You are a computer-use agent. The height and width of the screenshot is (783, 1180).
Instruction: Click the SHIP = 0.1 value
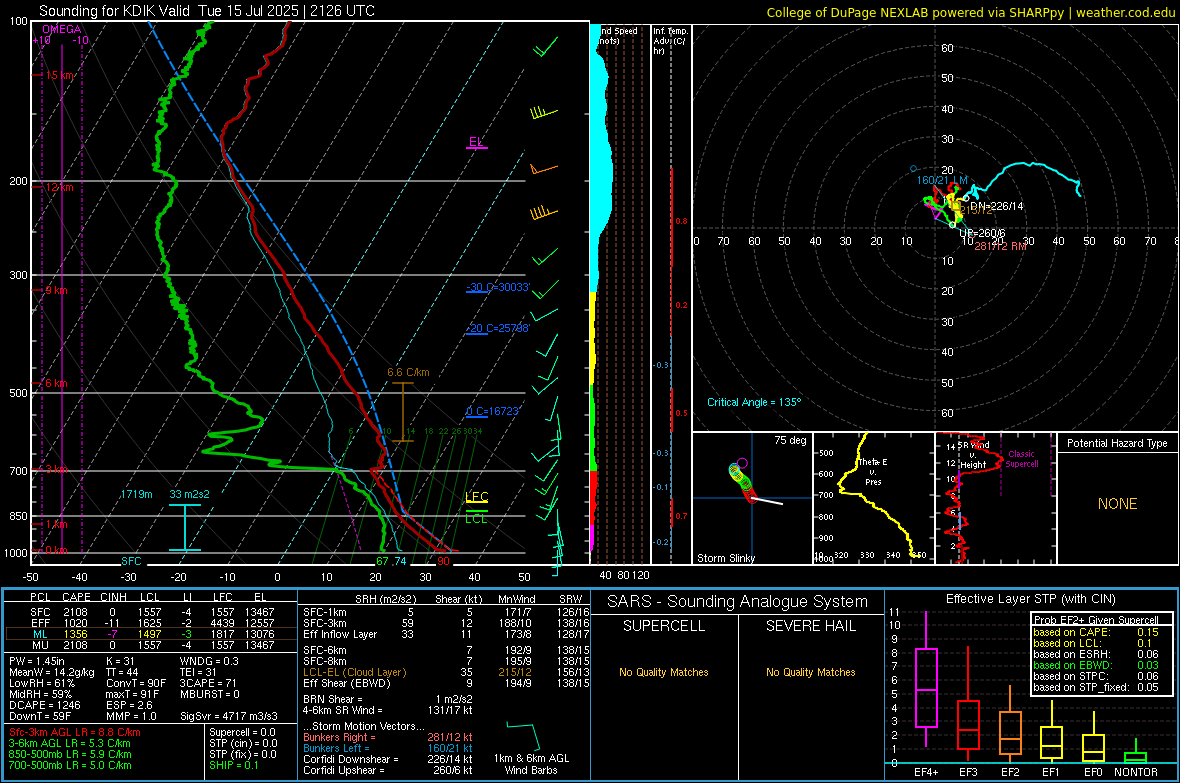click(233, 765)
